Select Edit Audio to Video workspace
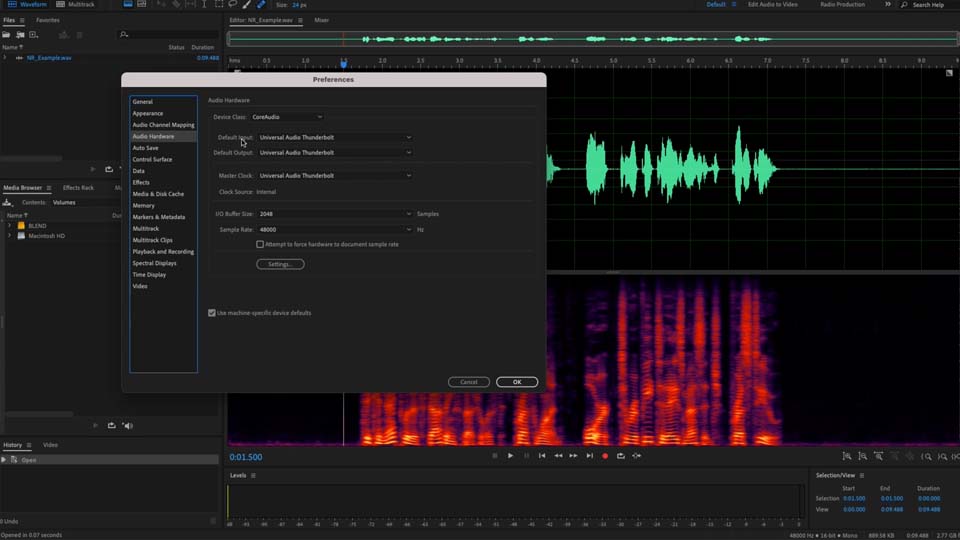 [773, 4]
